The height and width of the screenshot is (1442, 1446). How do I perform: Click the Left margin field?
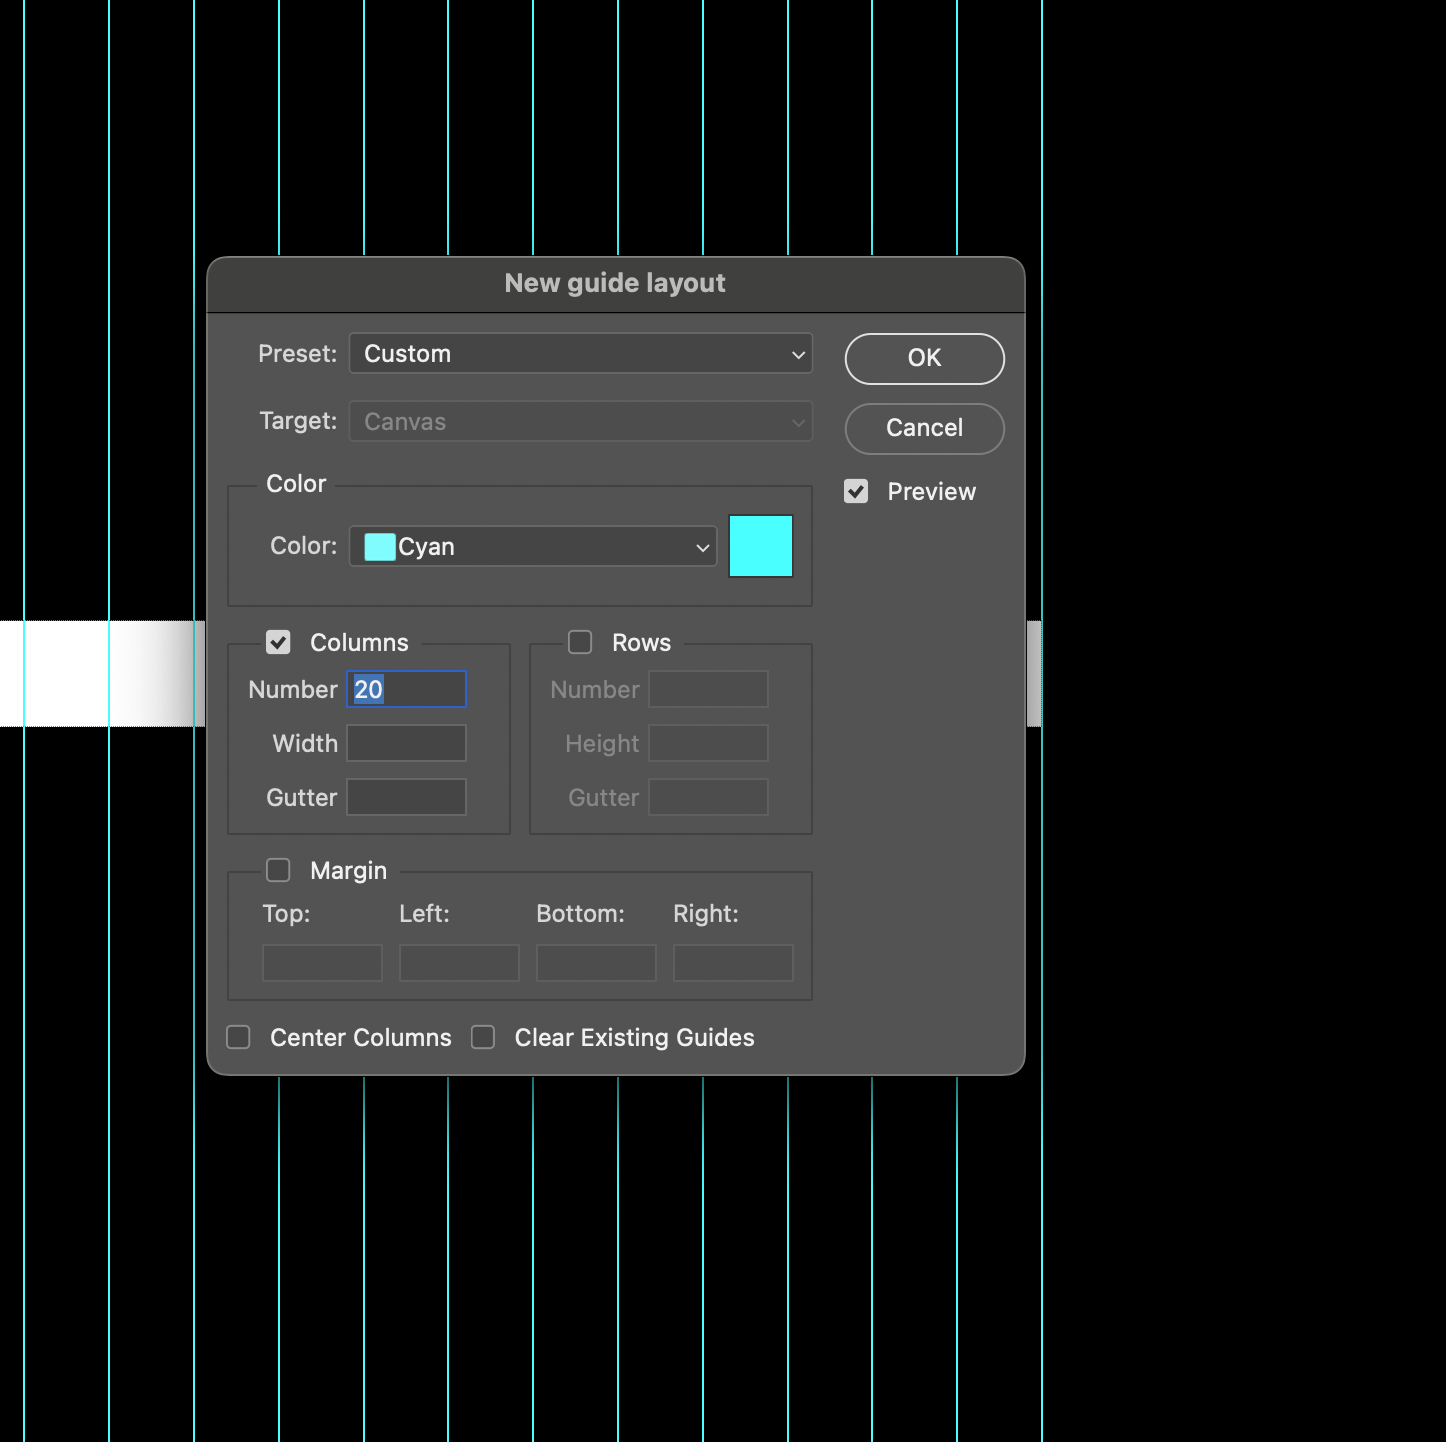click(457, 962)
